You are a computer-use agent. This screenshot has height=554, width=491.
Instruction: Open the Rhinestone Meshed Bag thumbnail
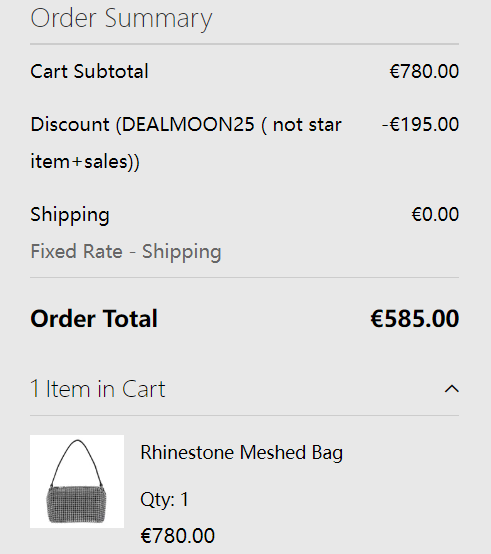coord(77,481)
